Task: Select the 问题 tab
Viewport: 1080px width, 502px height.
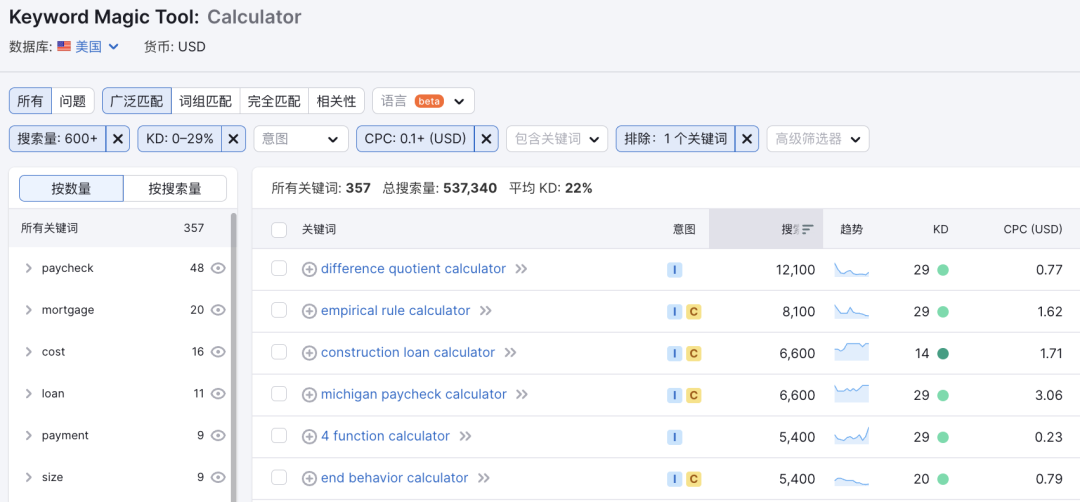Action: coord(73,101)
